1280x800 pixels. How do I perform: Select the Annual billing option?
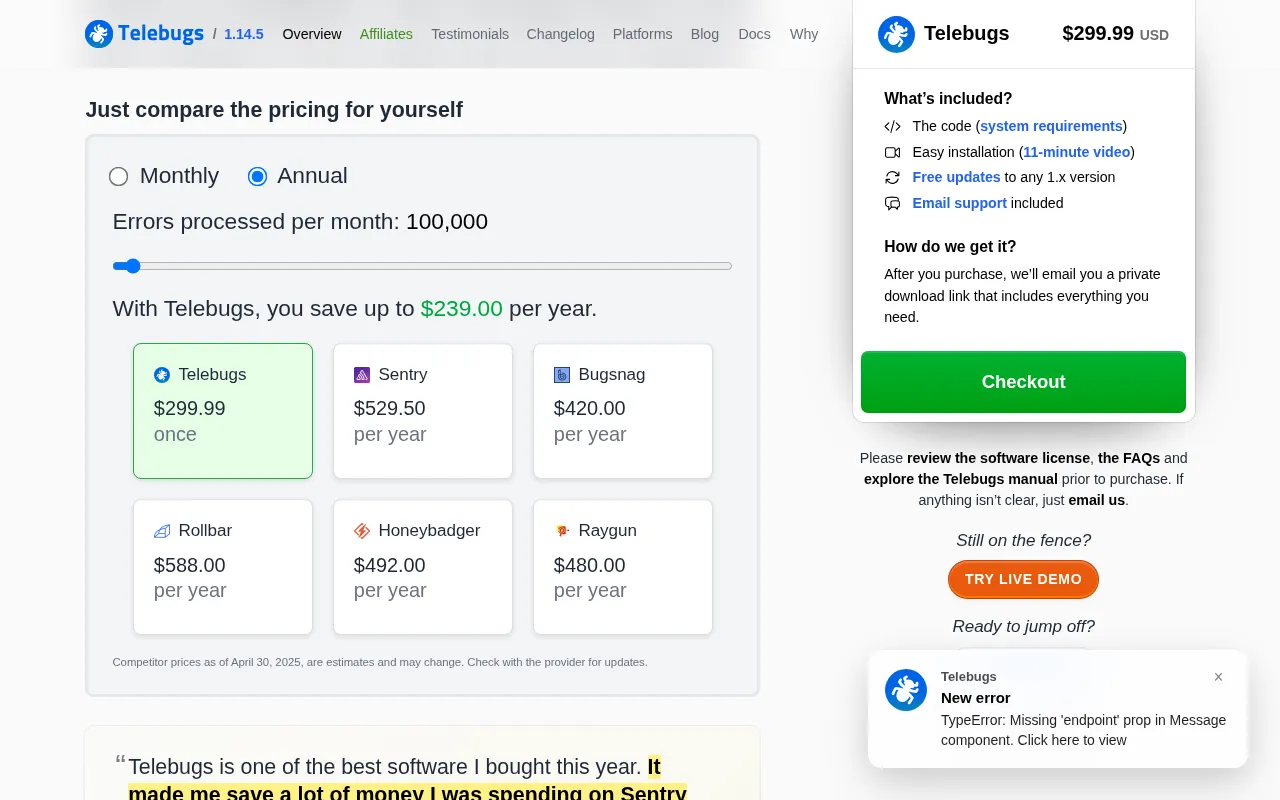point(258,177)
